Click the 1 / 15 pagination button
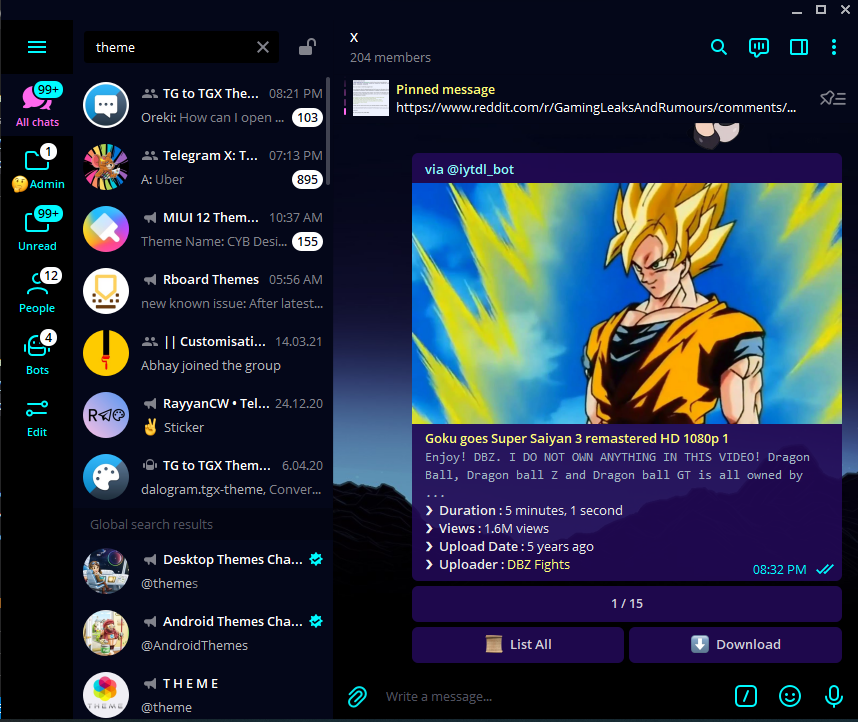The image size is (858, 722). 627,604
